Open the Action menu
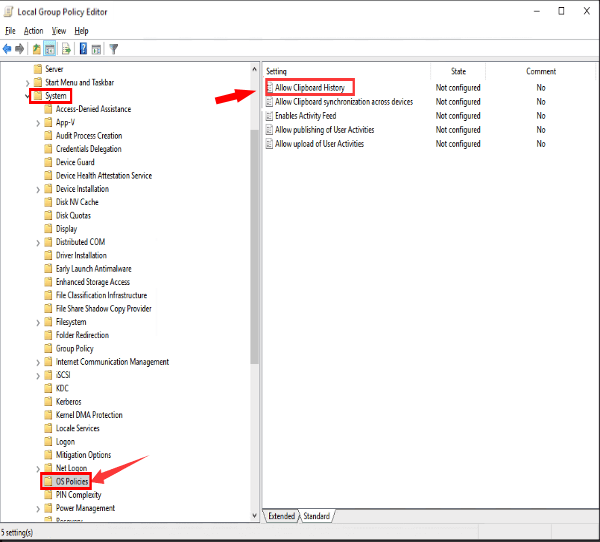This screenshot has width=600, height=542. pos(33,31)
